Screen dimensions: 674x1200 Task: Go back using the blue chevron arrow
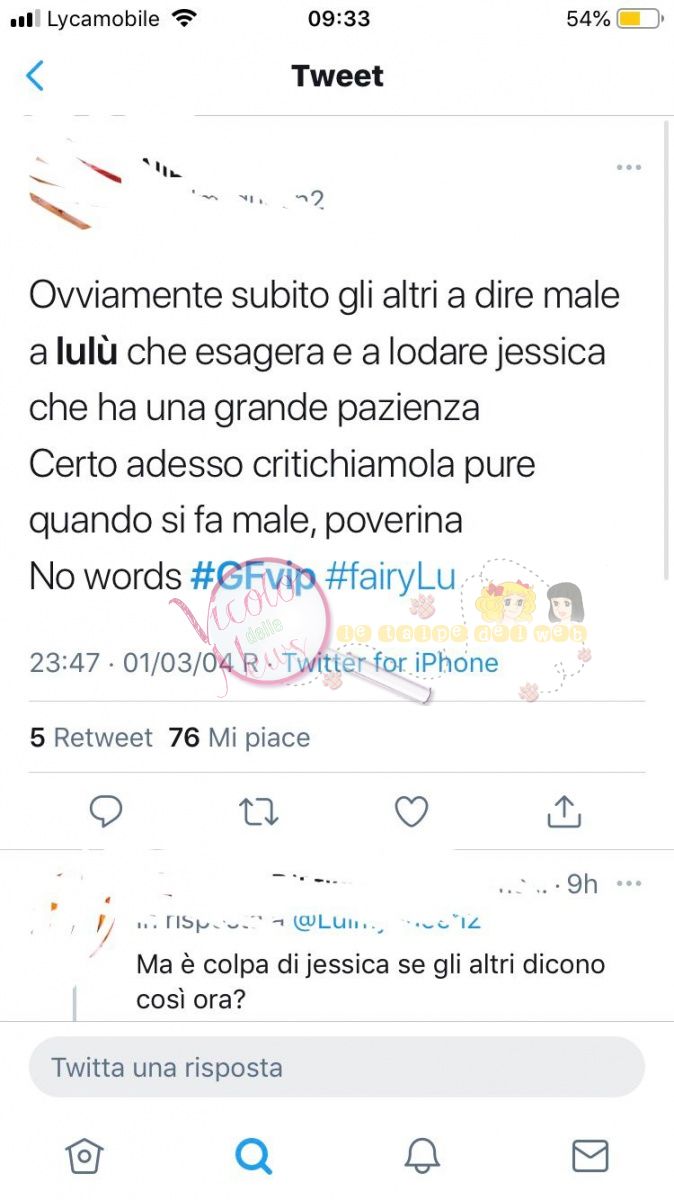click(35, 75)
